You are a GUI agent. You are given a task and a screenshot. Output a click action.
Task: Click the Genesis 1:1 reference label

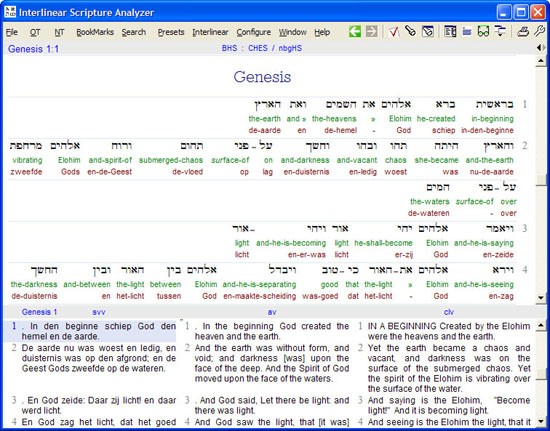[x=33, y=49]
